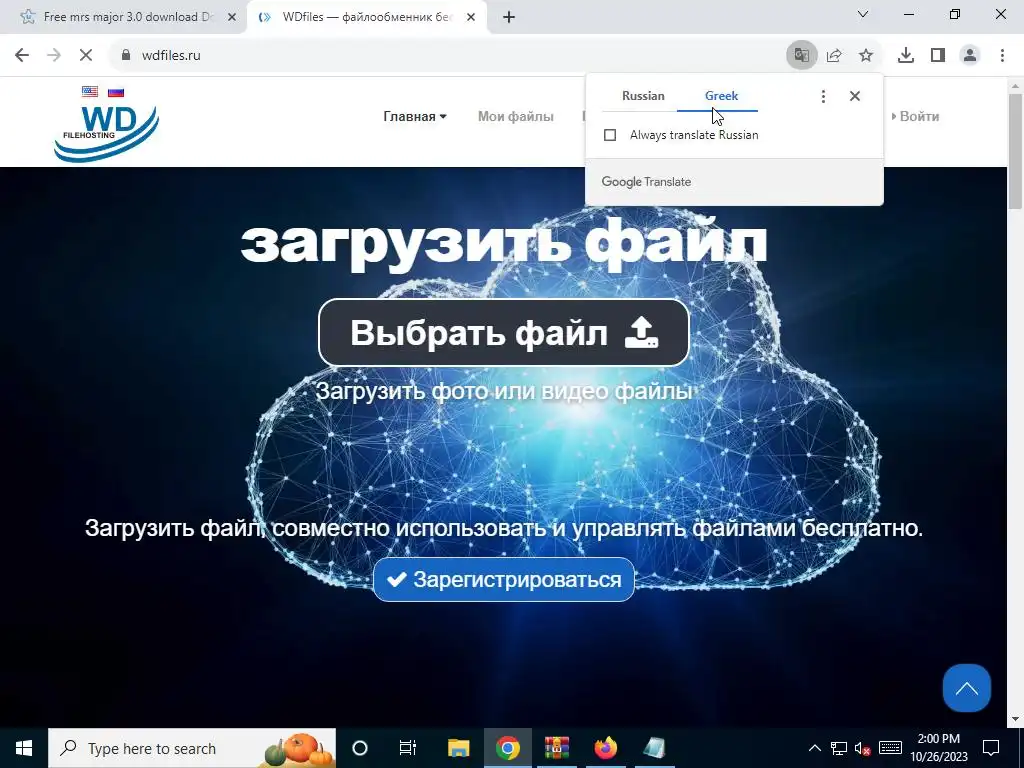The image size is (1024, 768).
Task: Select the US flag language icon
Action: 90,92
